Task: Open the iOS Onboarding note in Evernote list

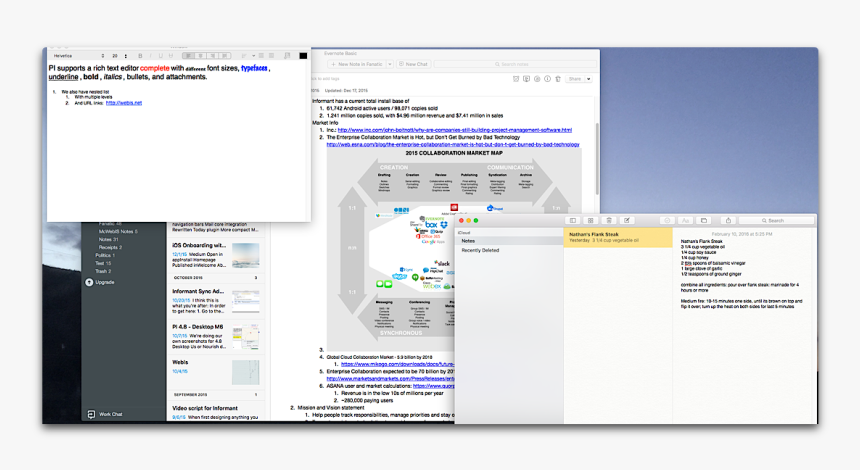Action: tap(216, 255)
